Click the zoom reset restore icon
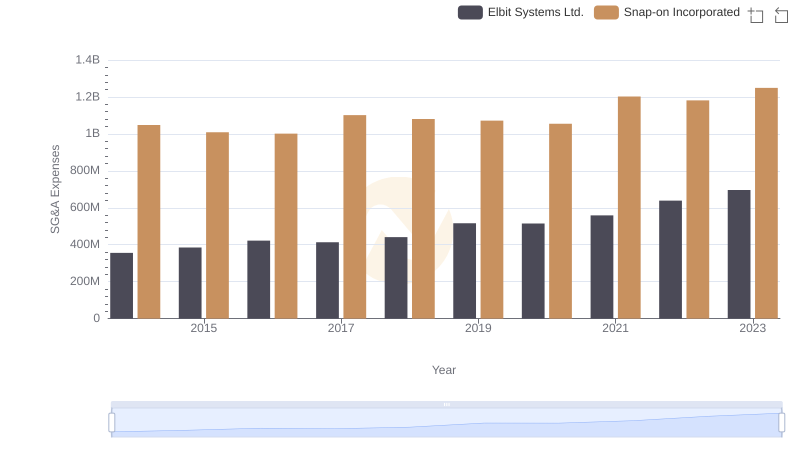 pyautogui.click(x=781, y=15)
